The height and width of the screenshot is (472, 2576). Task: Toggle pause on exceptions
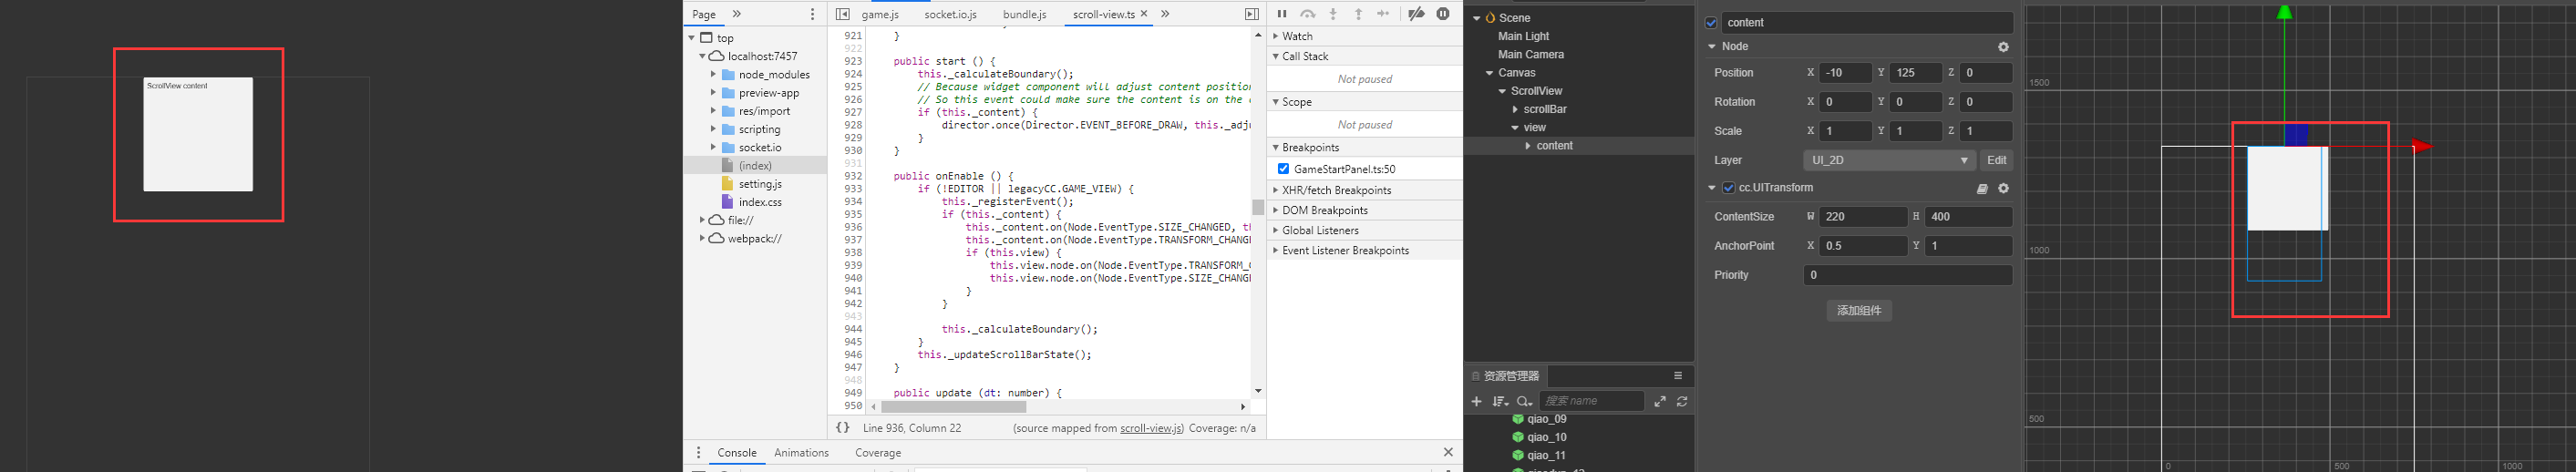click(x=1443, y=14)
